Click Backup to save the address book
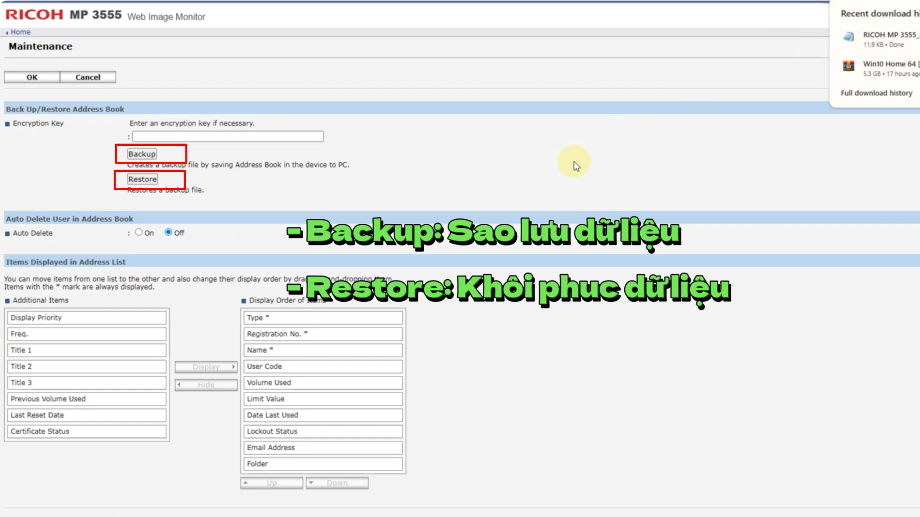The width and height of the screenshot is (920, 517). tap(142, 154)
